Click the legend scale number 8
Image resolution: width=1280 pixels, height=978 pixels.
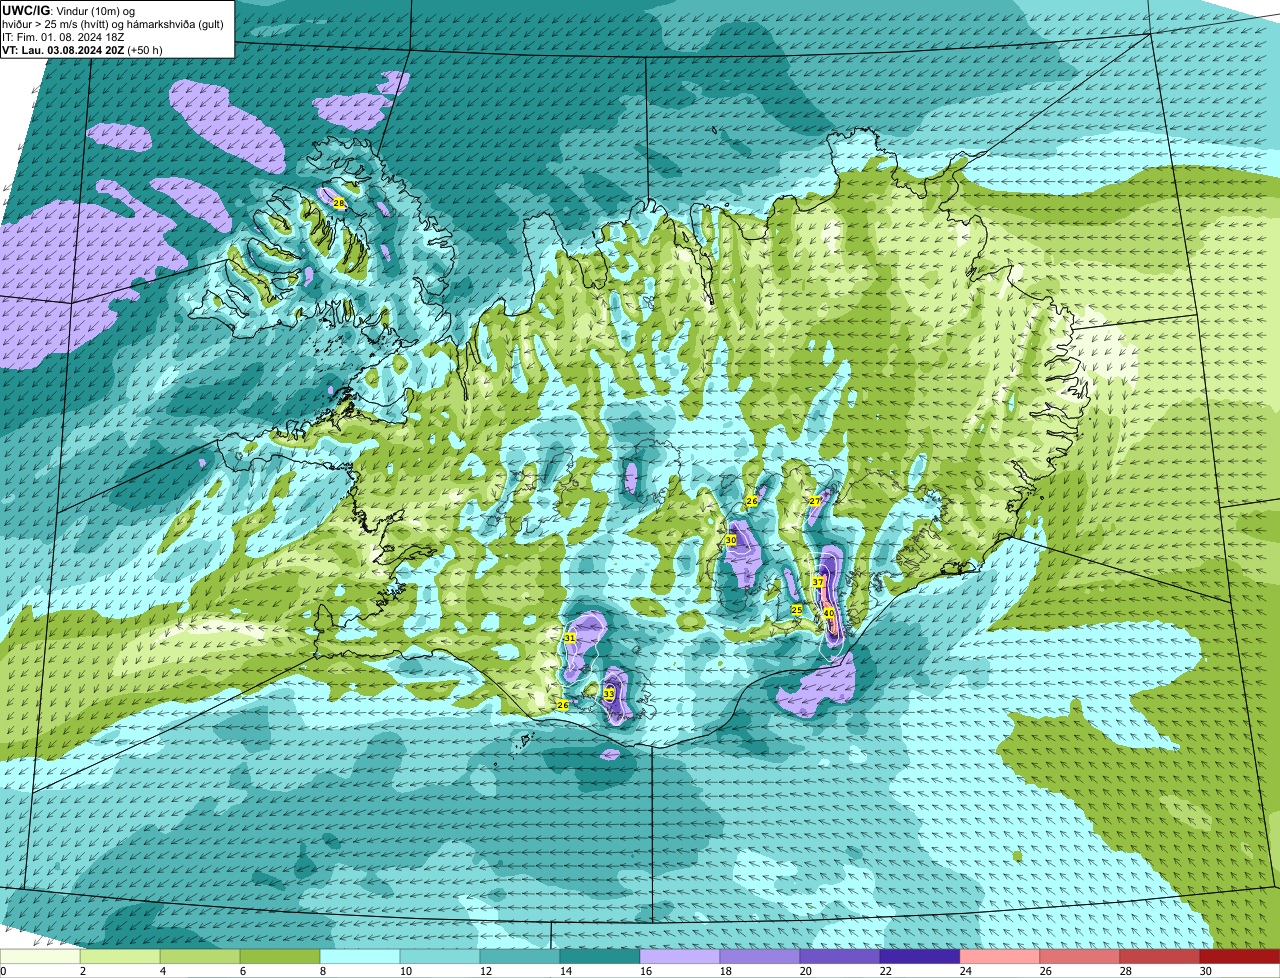pos(323,971)
